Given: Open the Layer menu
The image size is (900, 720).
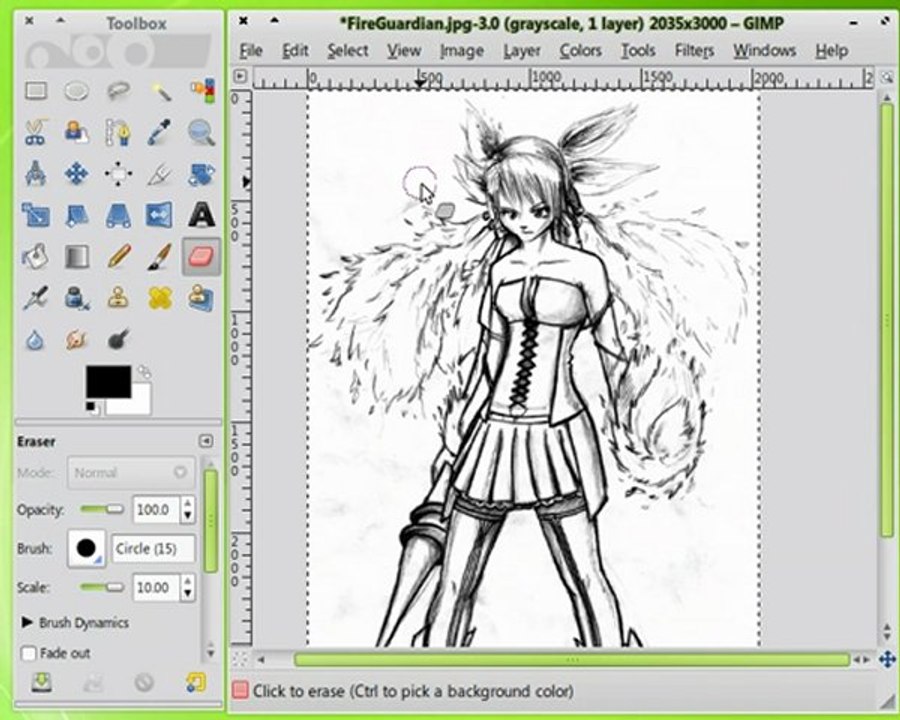Looking at the screenshot, I should pyautogui.click(x=522, y=51).
